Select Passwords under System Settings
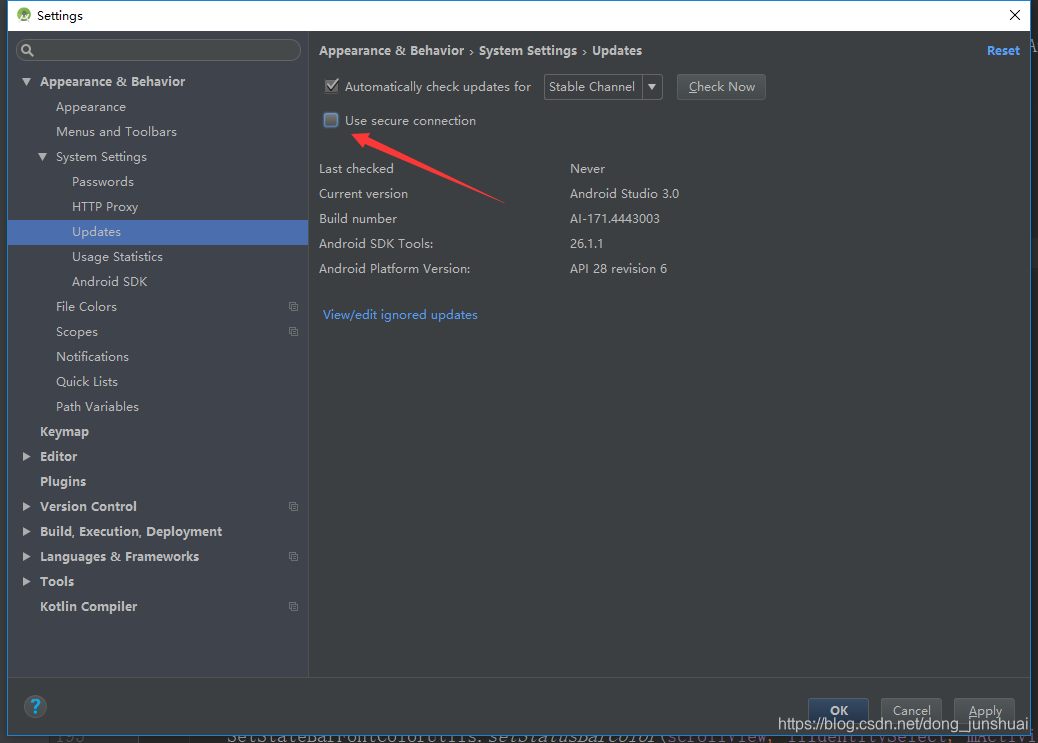The width and height of the screenshot is (1038, 743). tap(103, 181)
